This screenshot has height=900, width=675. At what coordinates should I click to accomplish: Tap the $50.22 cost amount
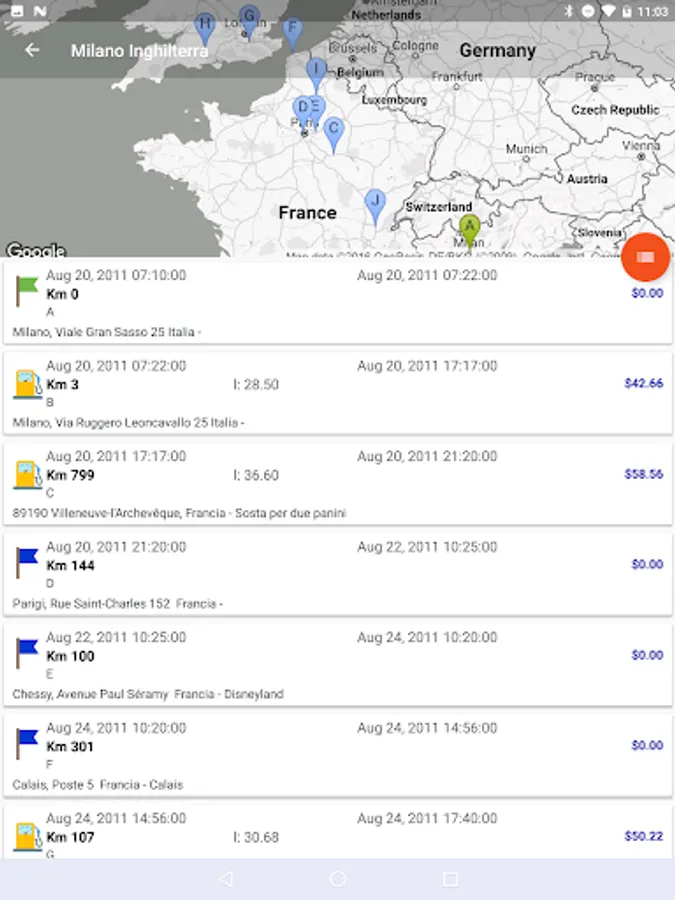(x=643, y=836)
